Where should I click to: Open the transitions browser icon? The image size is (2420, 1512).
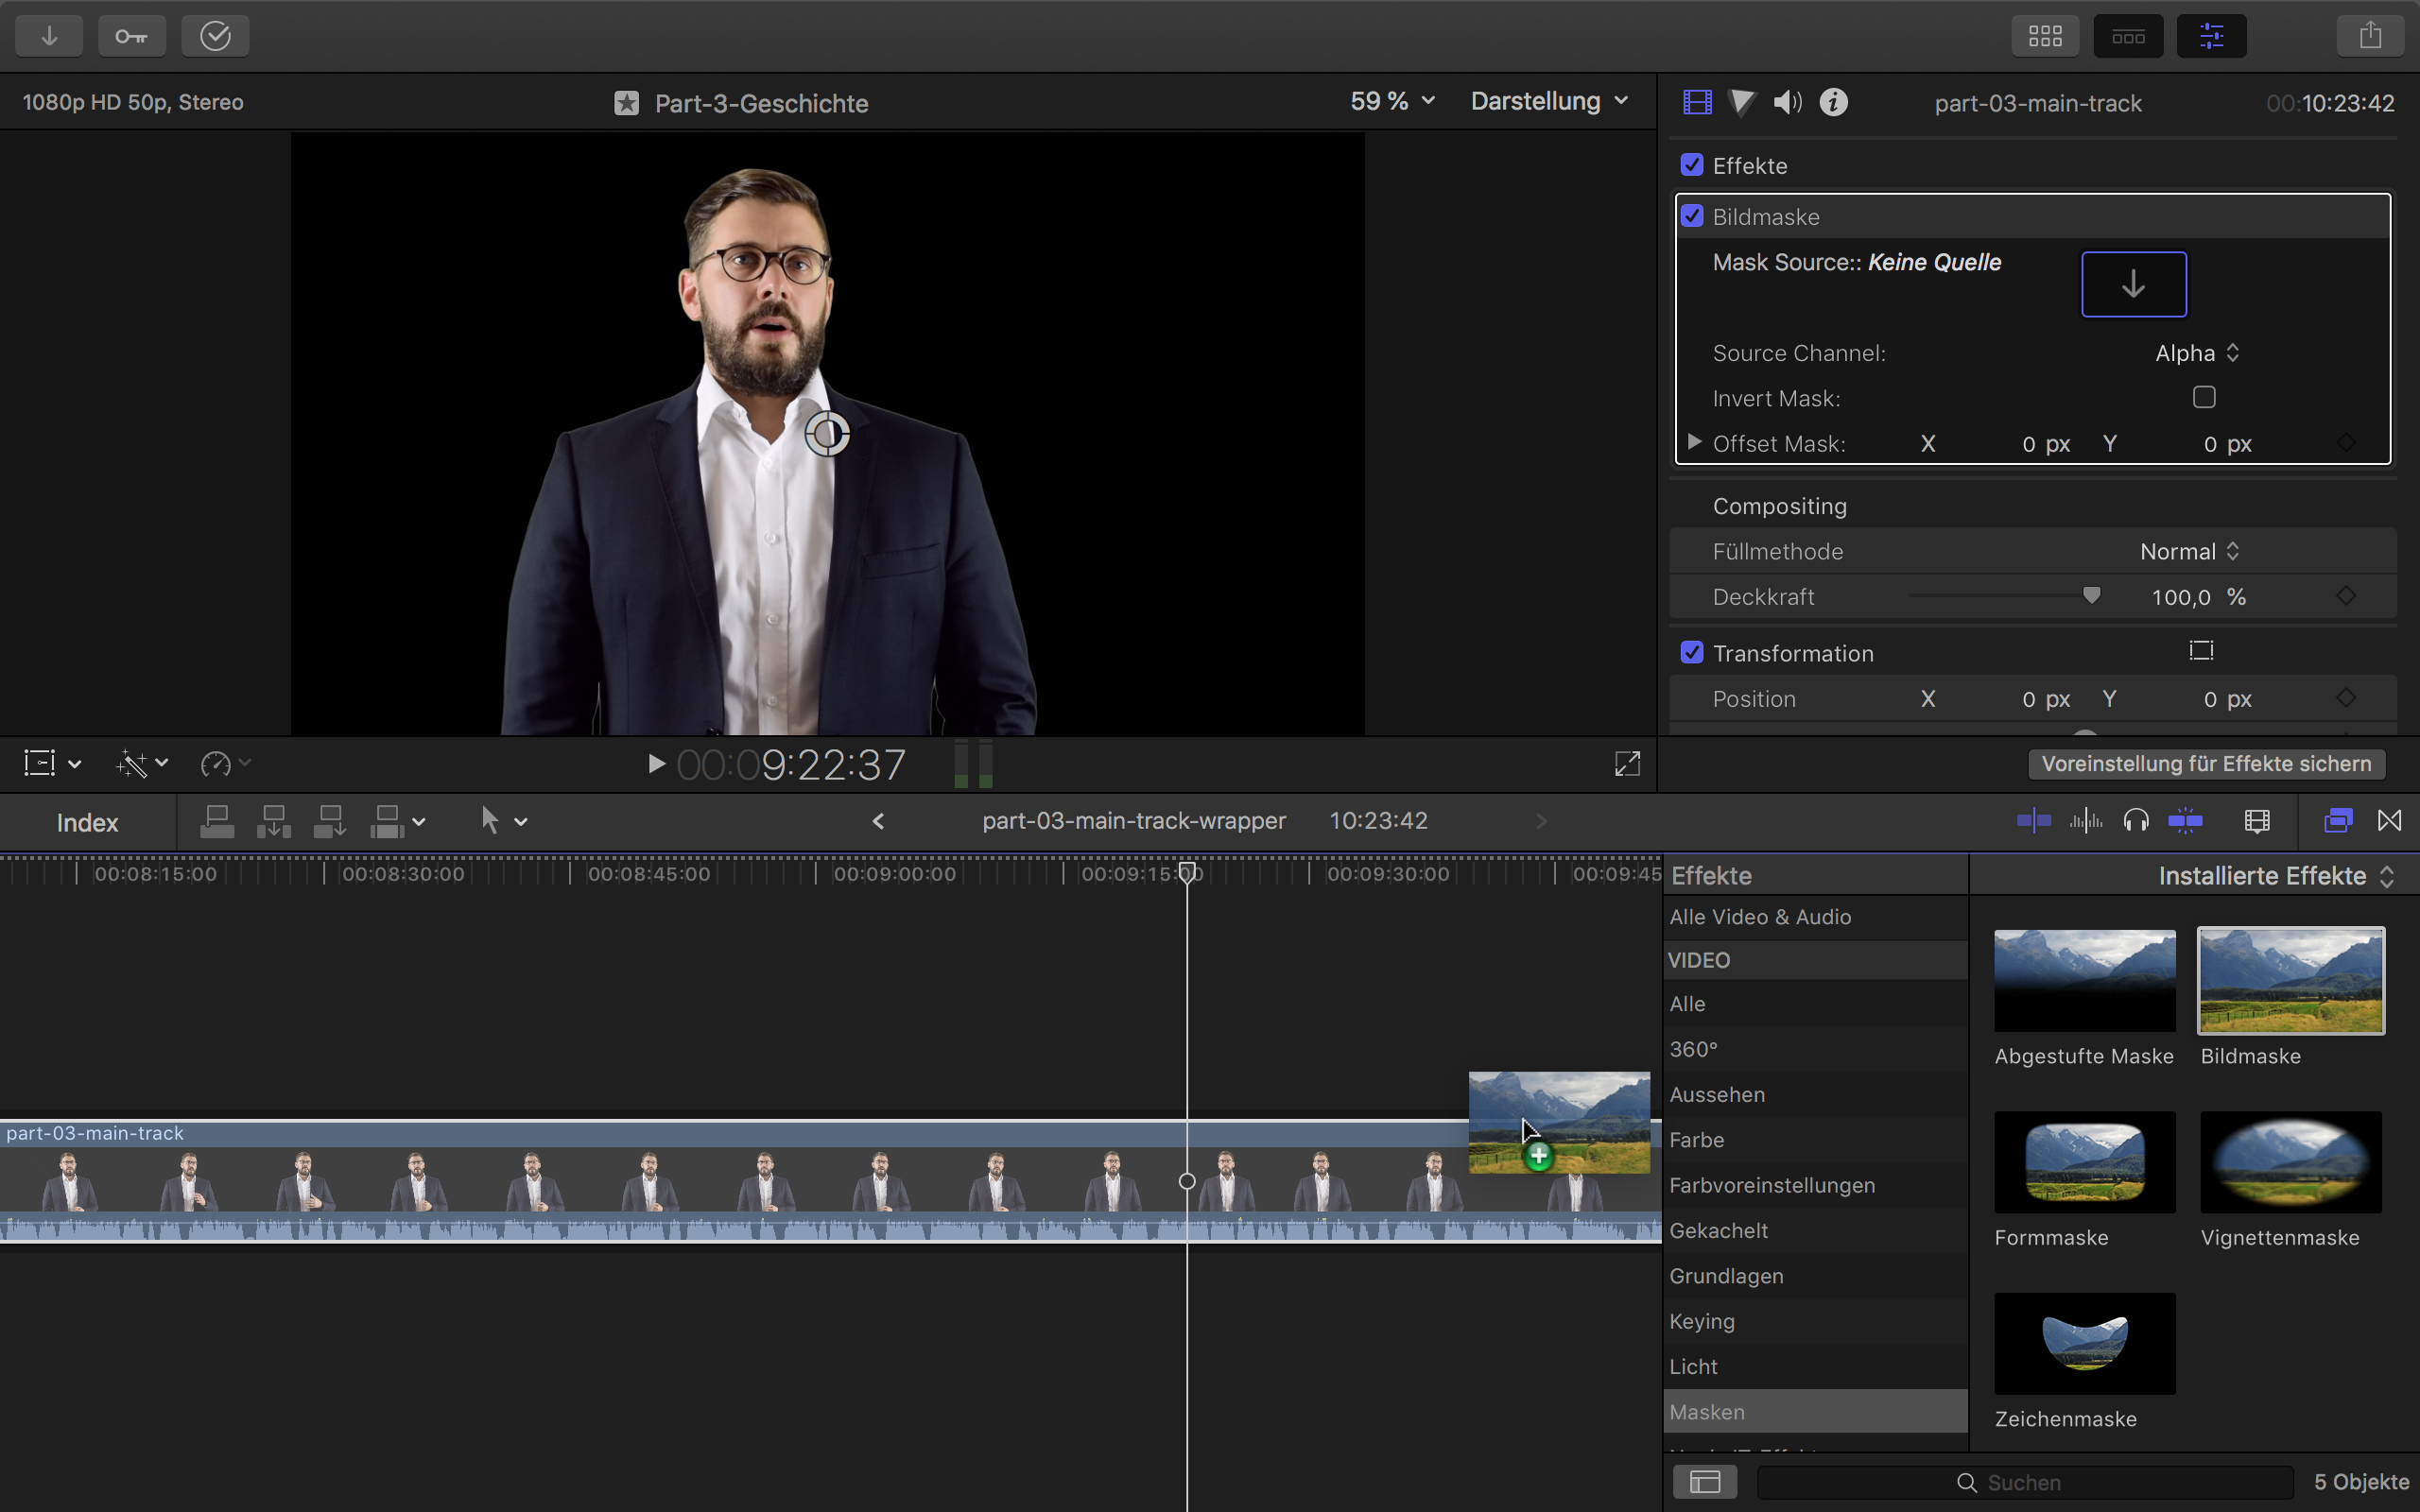click(x=2389, y=821)
